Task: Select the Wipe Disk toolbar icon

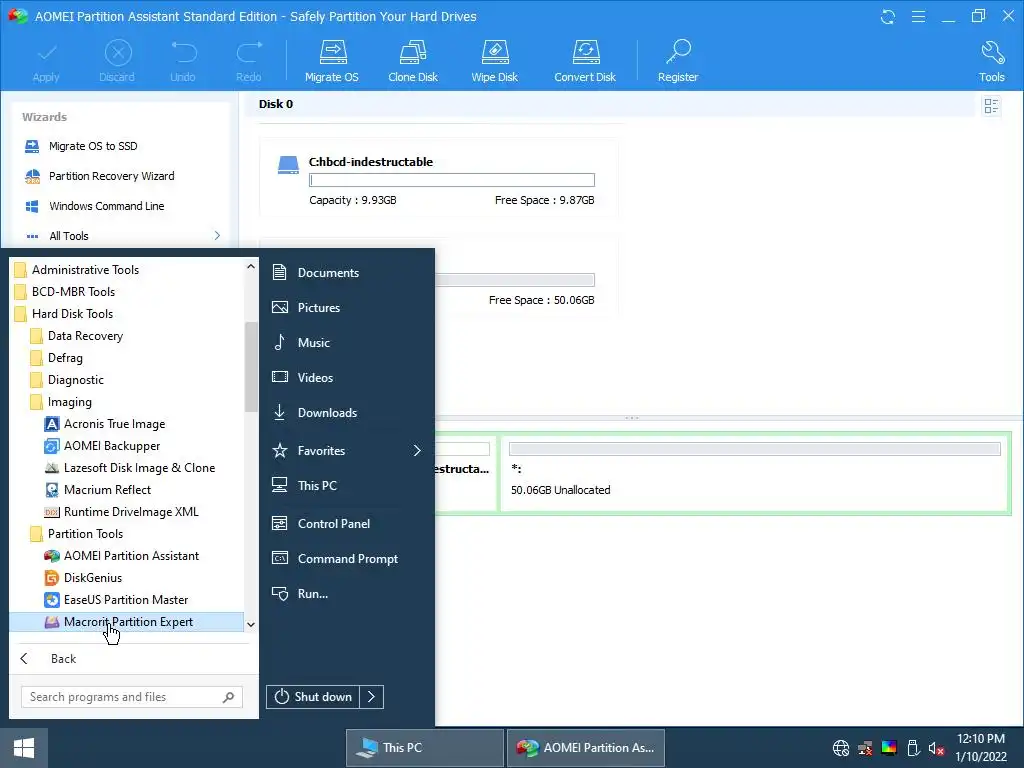Action: [494, 52]
